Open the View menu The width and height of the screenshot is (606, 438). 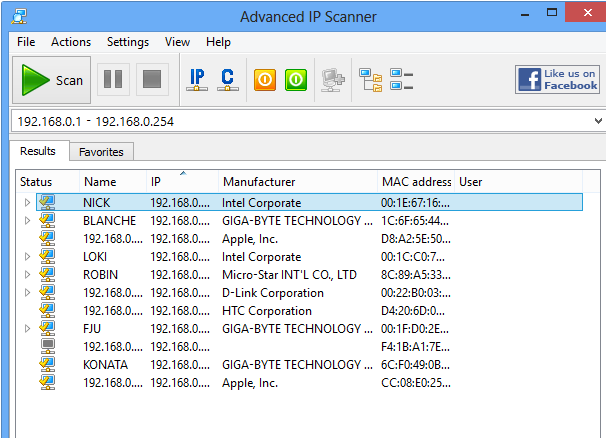coord(177,42)
